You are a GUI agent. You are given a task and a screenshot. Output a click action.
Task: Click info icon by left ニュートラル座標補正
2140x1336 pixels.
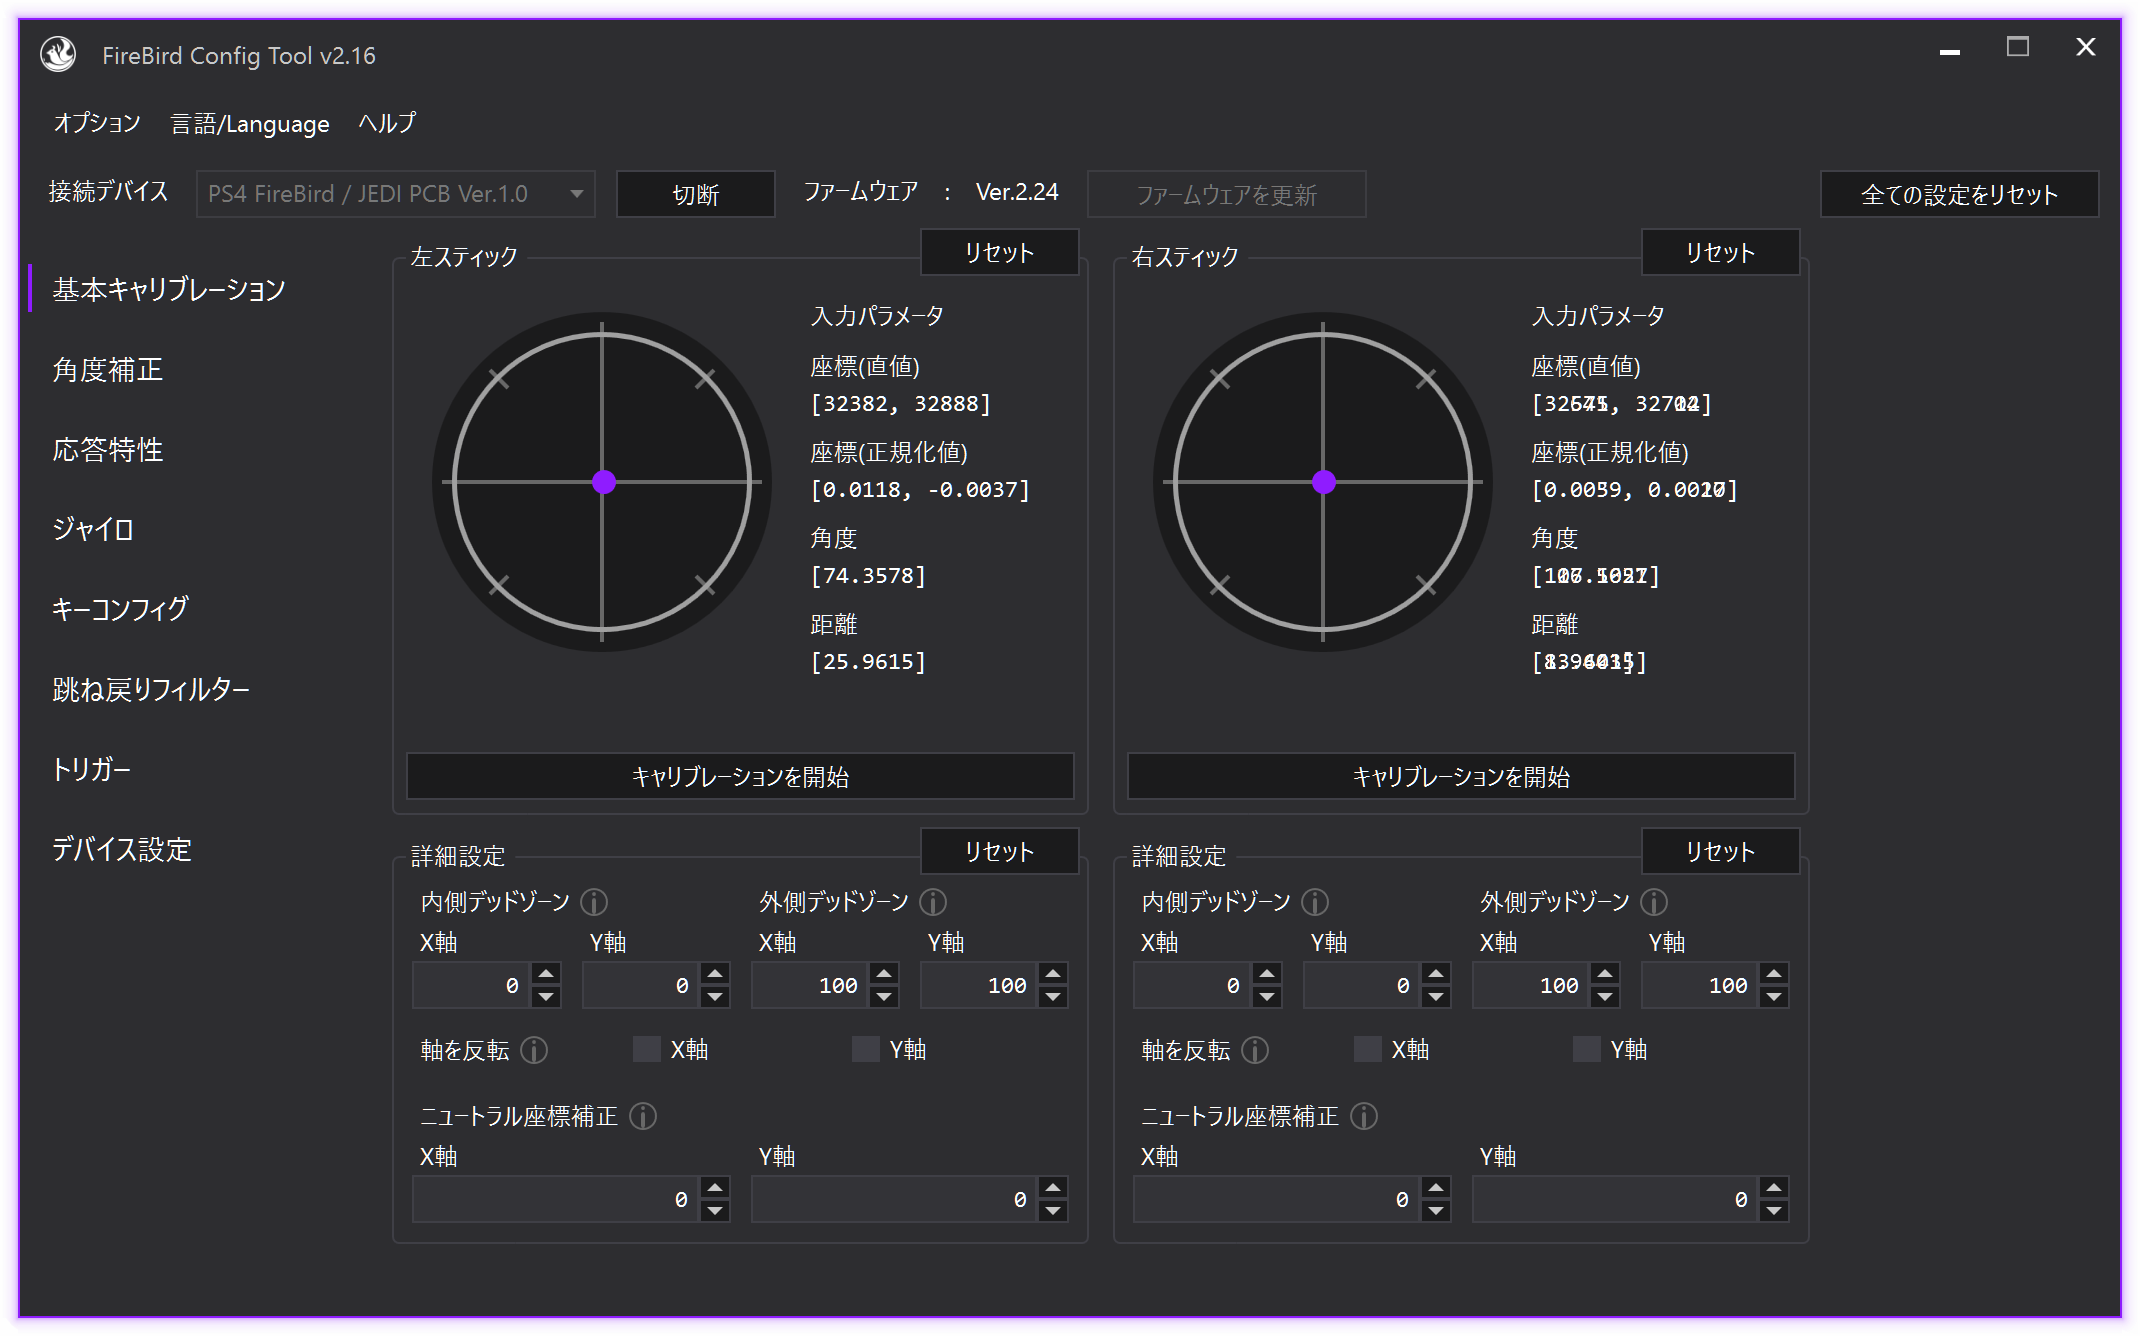tap(643, 1116)
